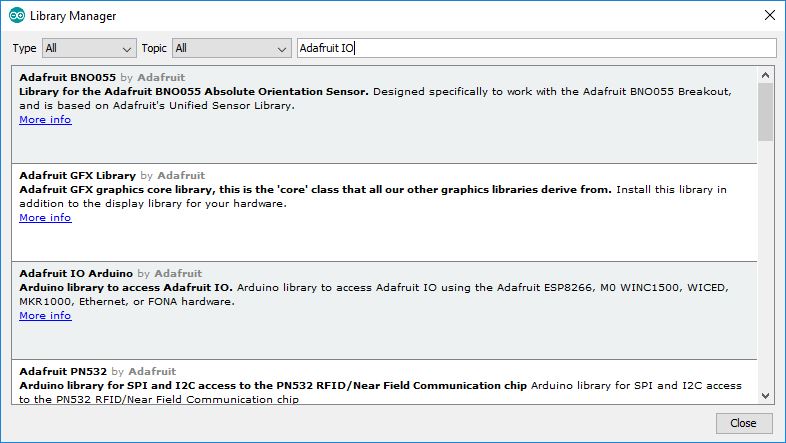Close the Library Manager window with X
786x443 pixels.
coord(769,16)
